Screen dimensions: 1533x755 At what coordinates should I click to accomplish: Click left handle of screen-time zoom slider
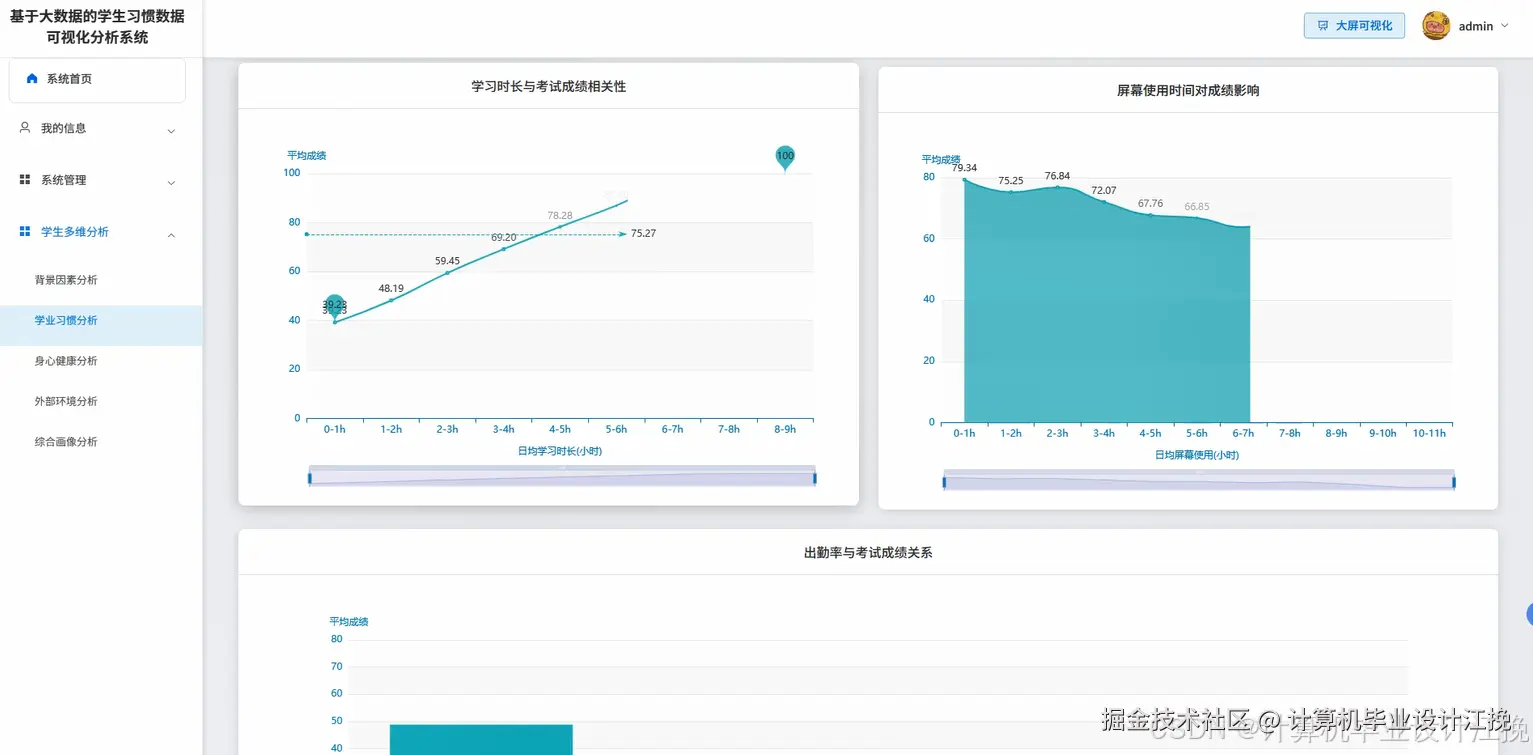[x=944, y=482]
